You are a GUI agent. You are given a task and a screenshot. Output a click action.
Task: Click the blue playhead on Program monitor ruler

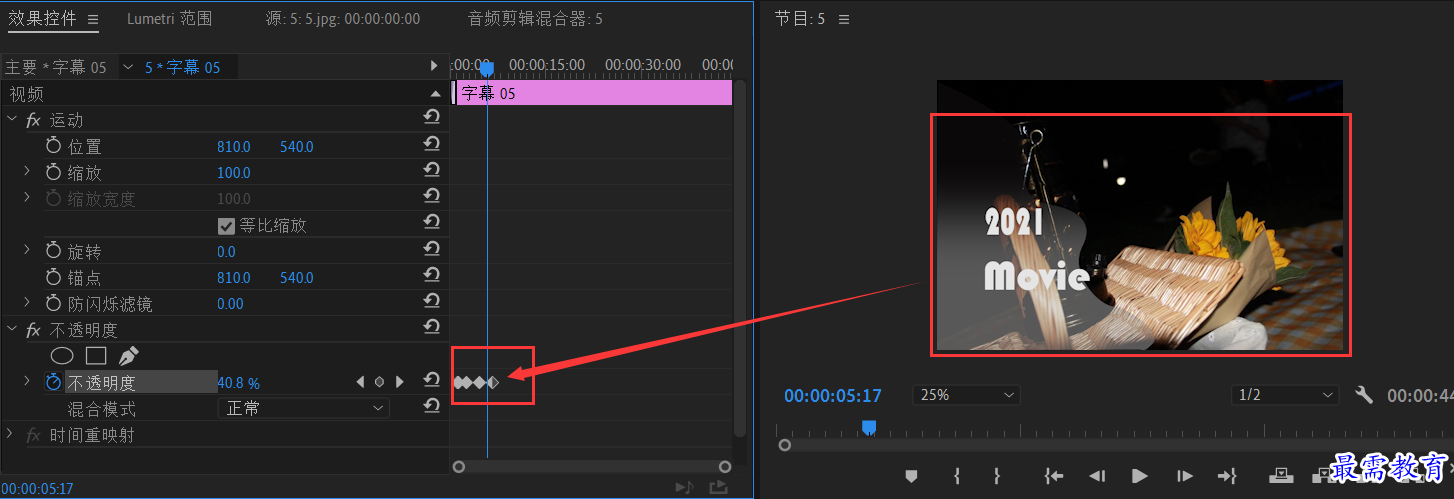click(x=869, y=428)
